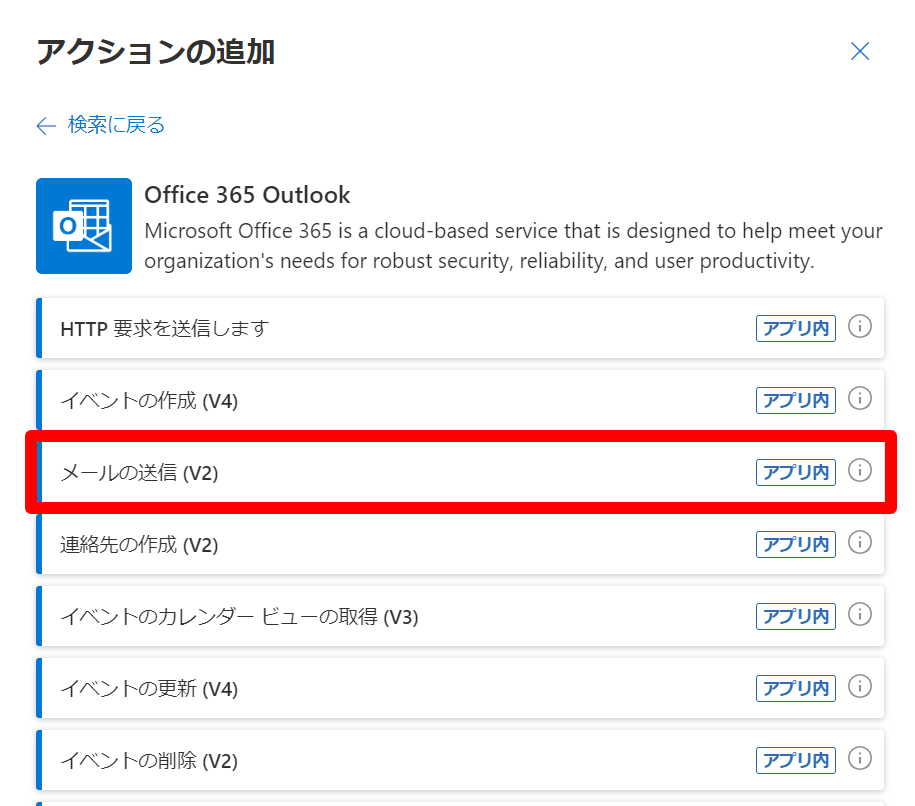This screenshot has height=806, width=915.
Task: Close the アクションの追加 panel
Action: tap(860, 52)
